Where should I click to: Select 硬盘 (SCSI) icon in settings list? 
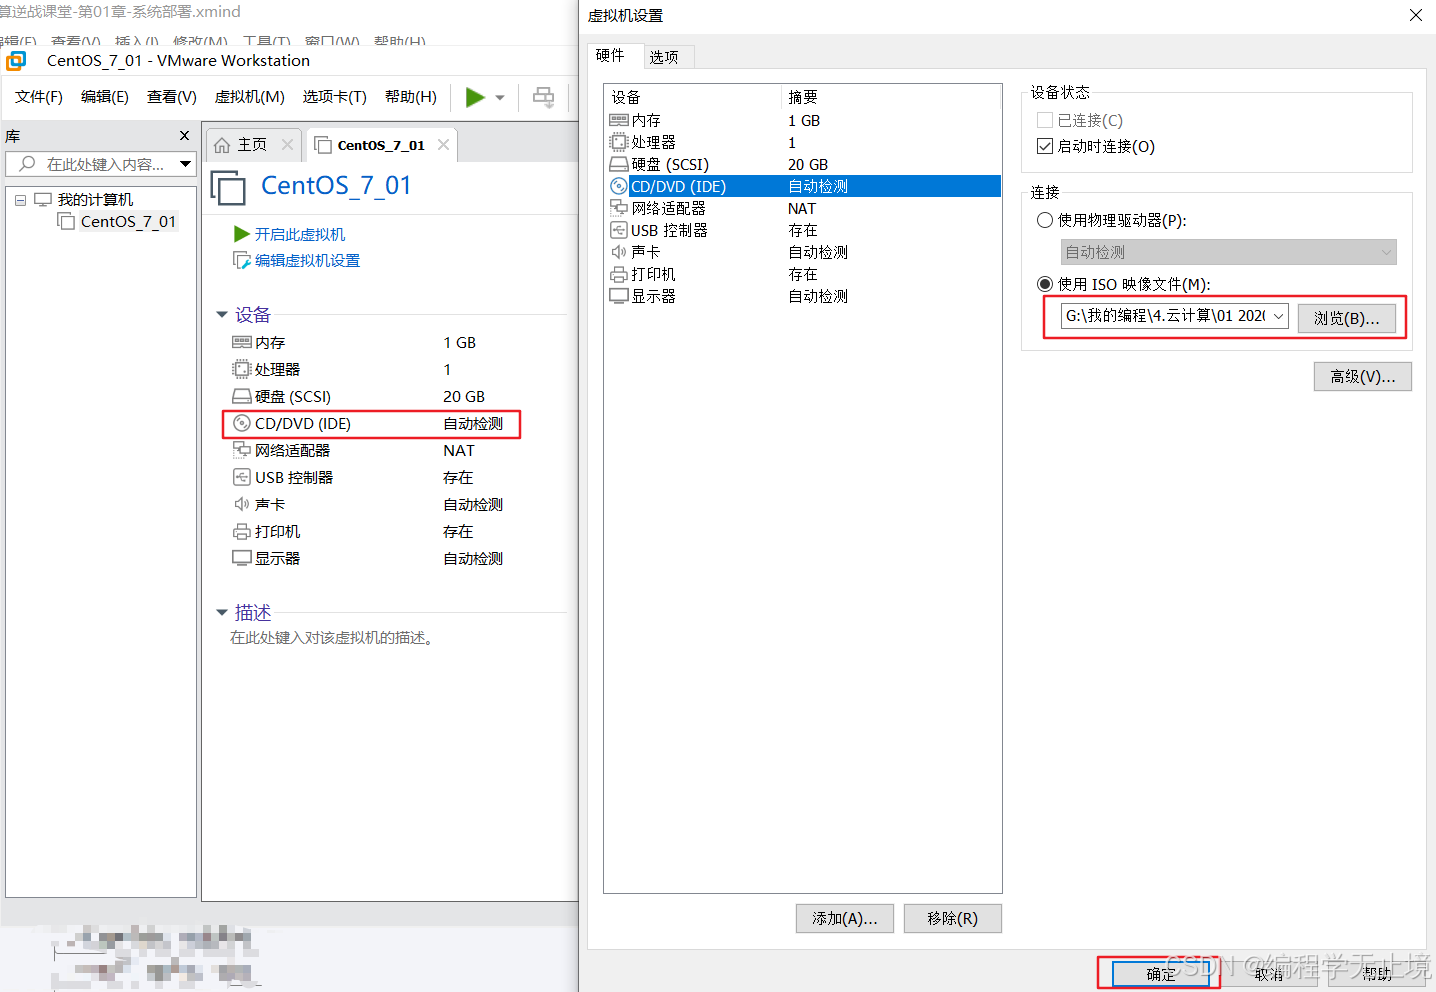point(619,164)
